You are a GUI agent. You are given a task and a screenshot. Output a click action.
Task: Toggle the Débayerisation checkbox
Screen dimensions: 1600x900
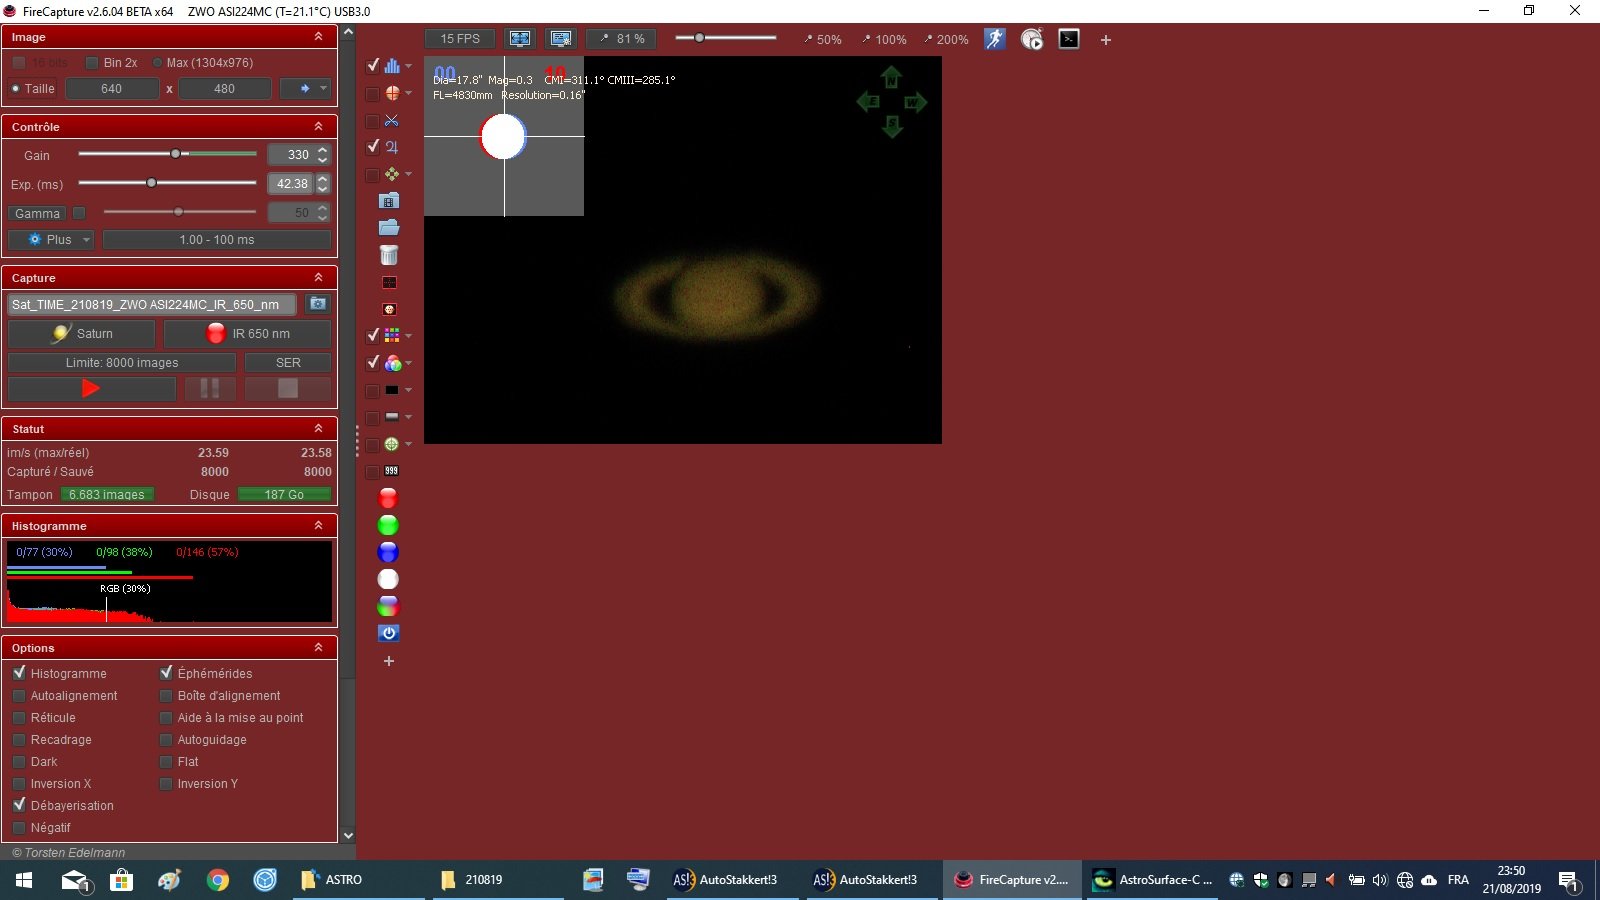19,805
